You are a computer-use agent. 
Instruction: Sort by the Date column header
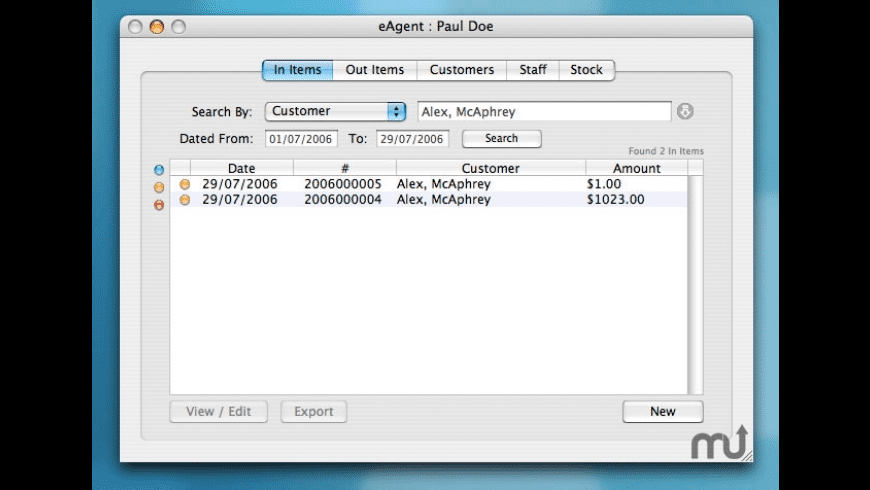click(241, 168)
